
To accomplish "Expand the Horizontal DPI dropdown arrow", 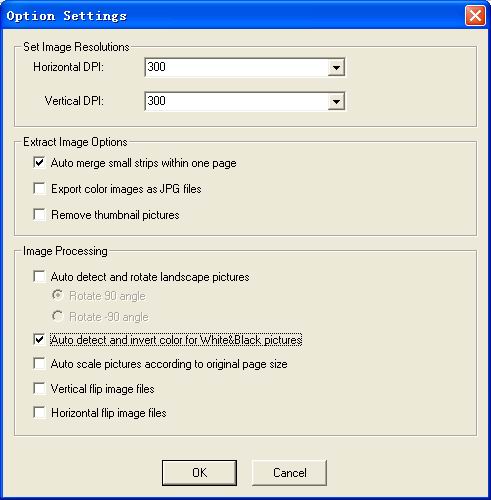I will 336,68.
